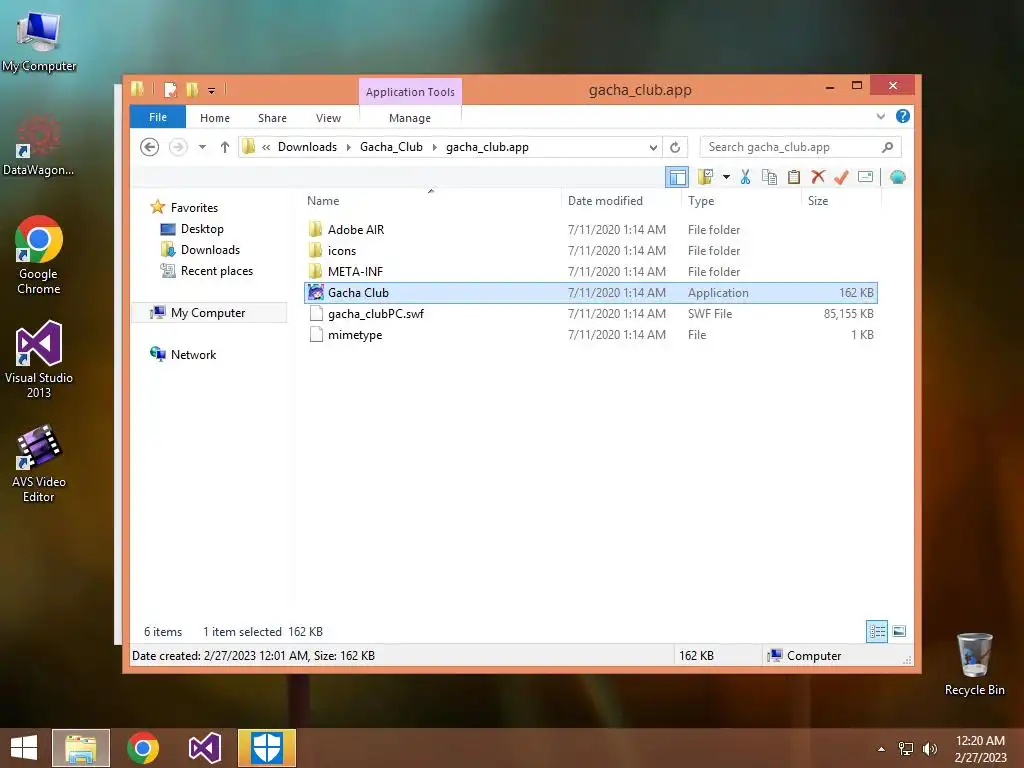1024x768 pixels.
Task: Switch to the Share ribbon tab
Action: point(272,118)
